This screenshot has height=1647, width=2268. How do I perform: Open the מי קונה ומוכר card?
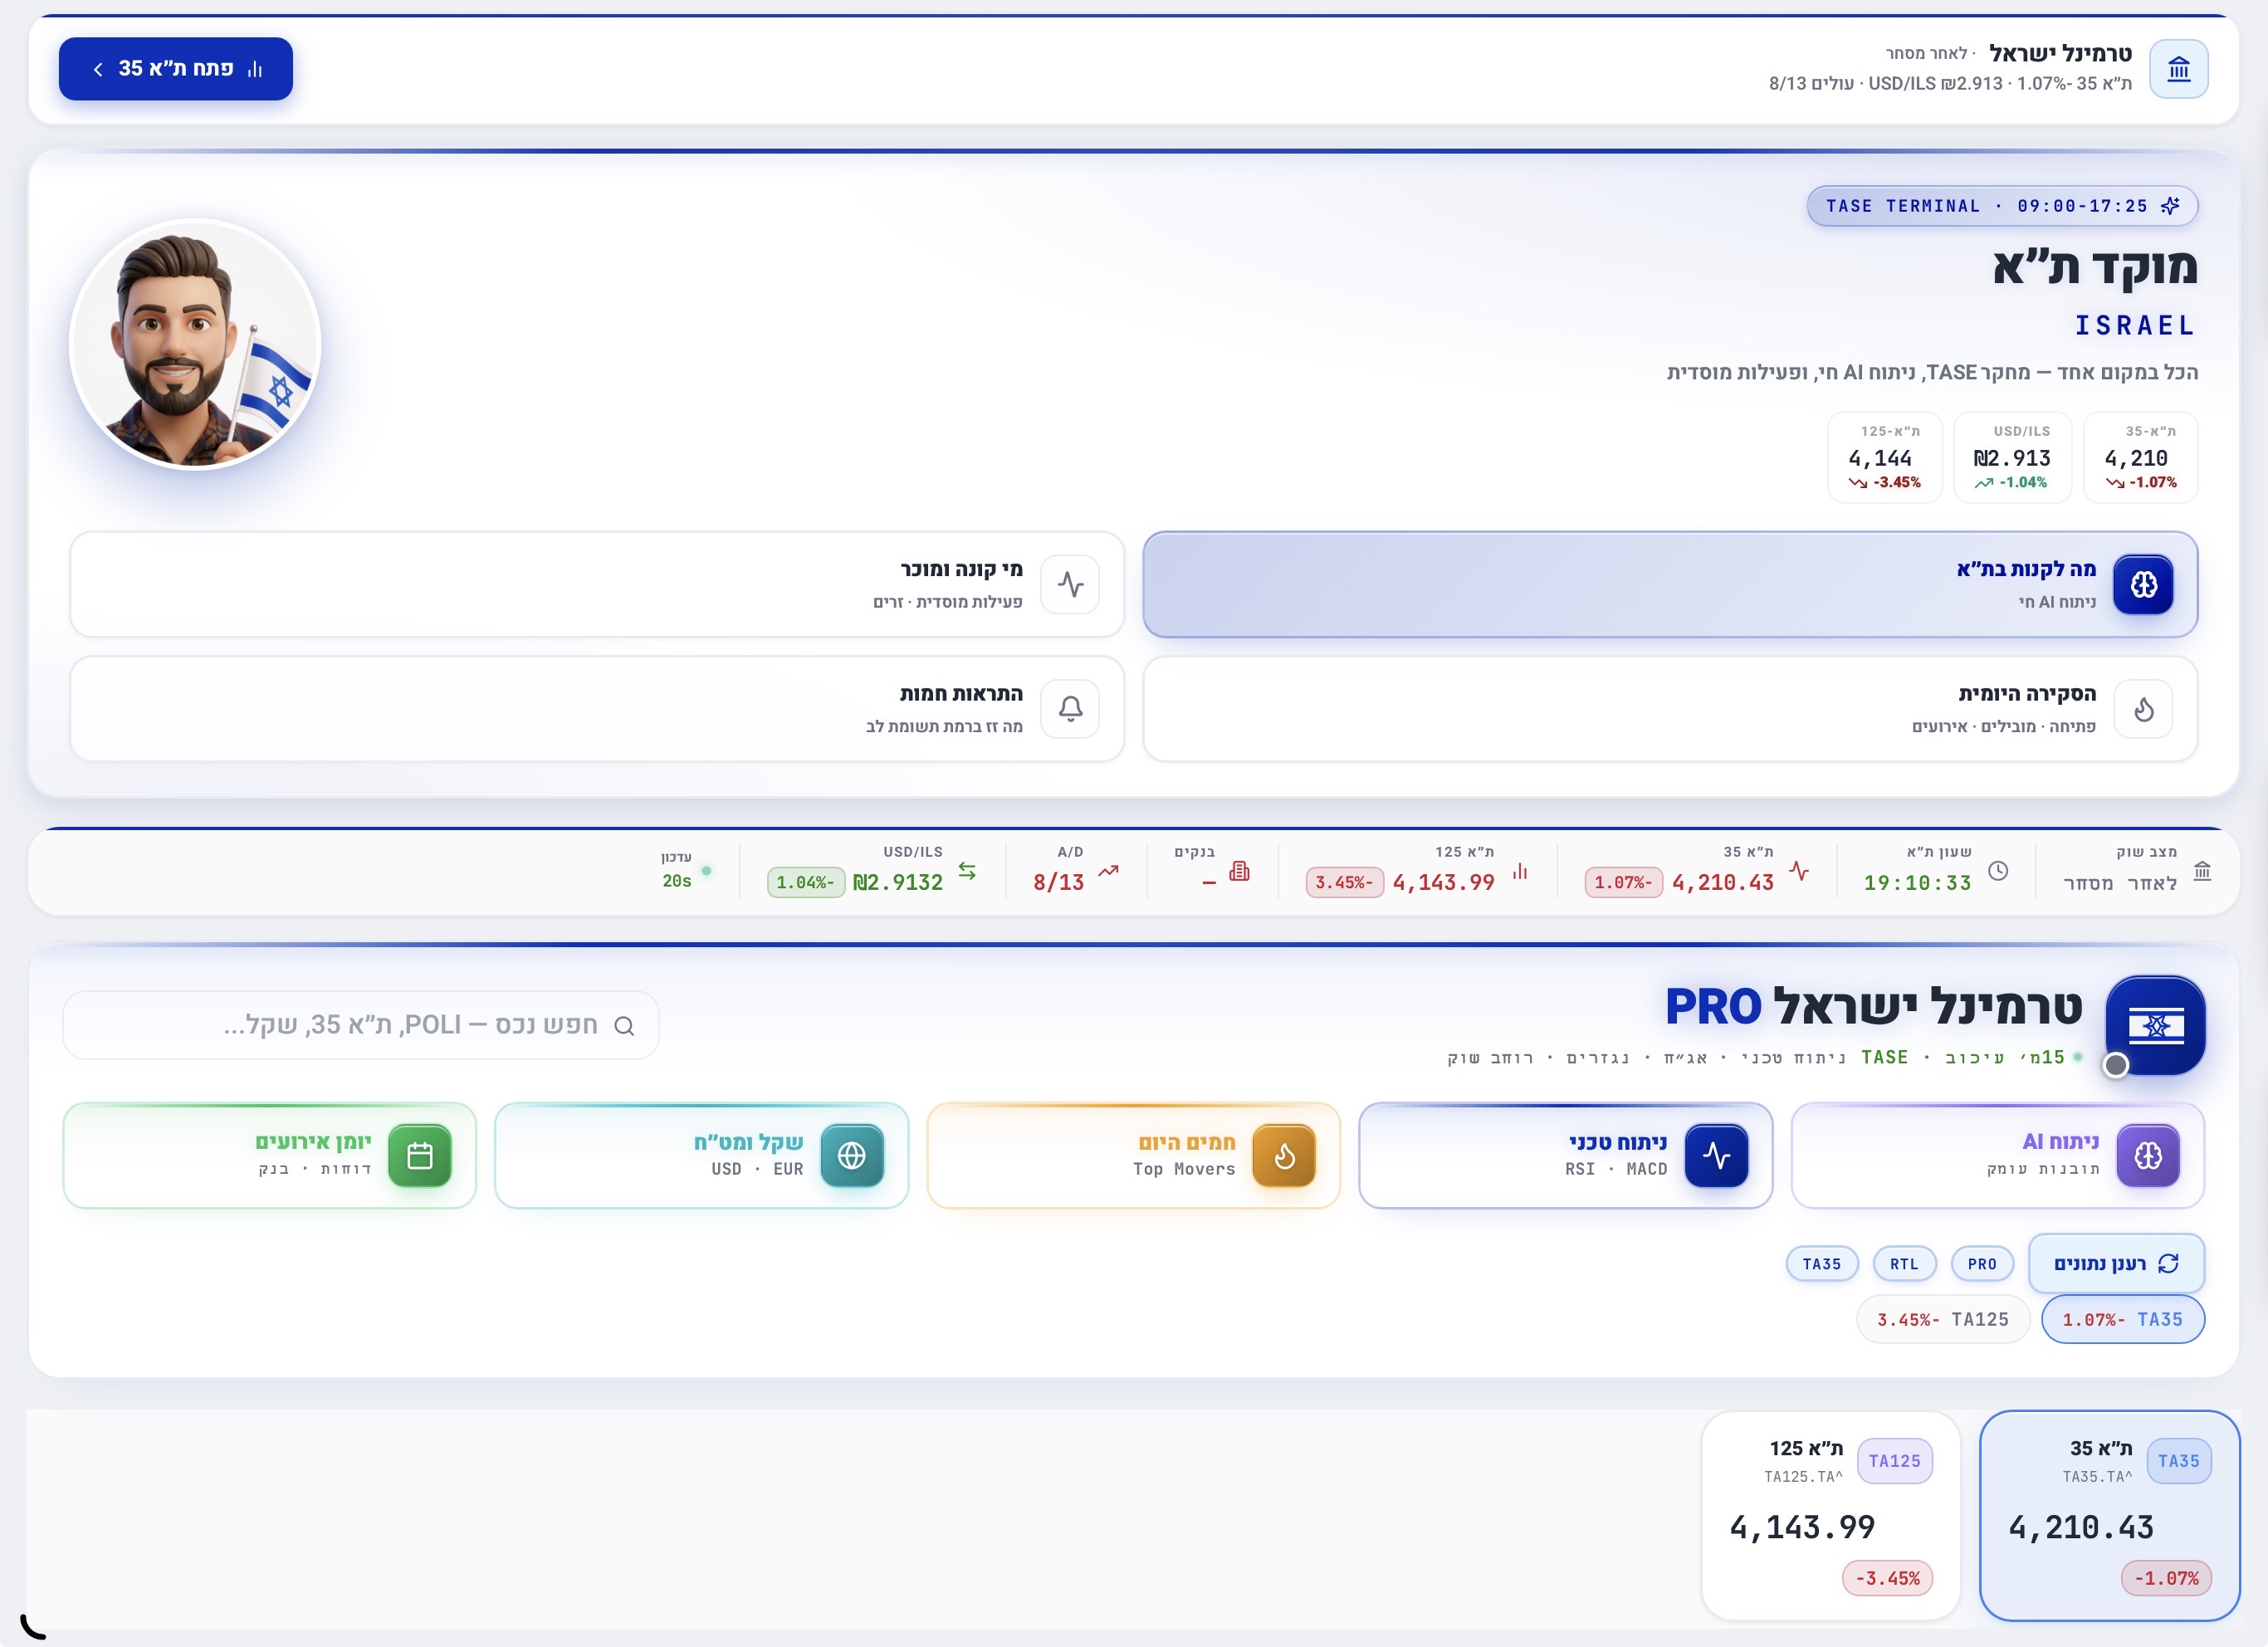coord(597,584)
